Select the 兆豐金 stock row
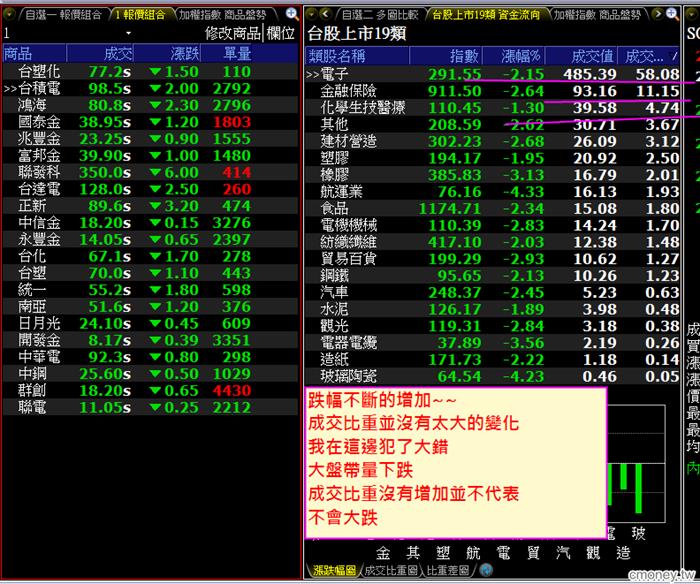700x584 pixels. pyautogui.click(x=150, y=139)
